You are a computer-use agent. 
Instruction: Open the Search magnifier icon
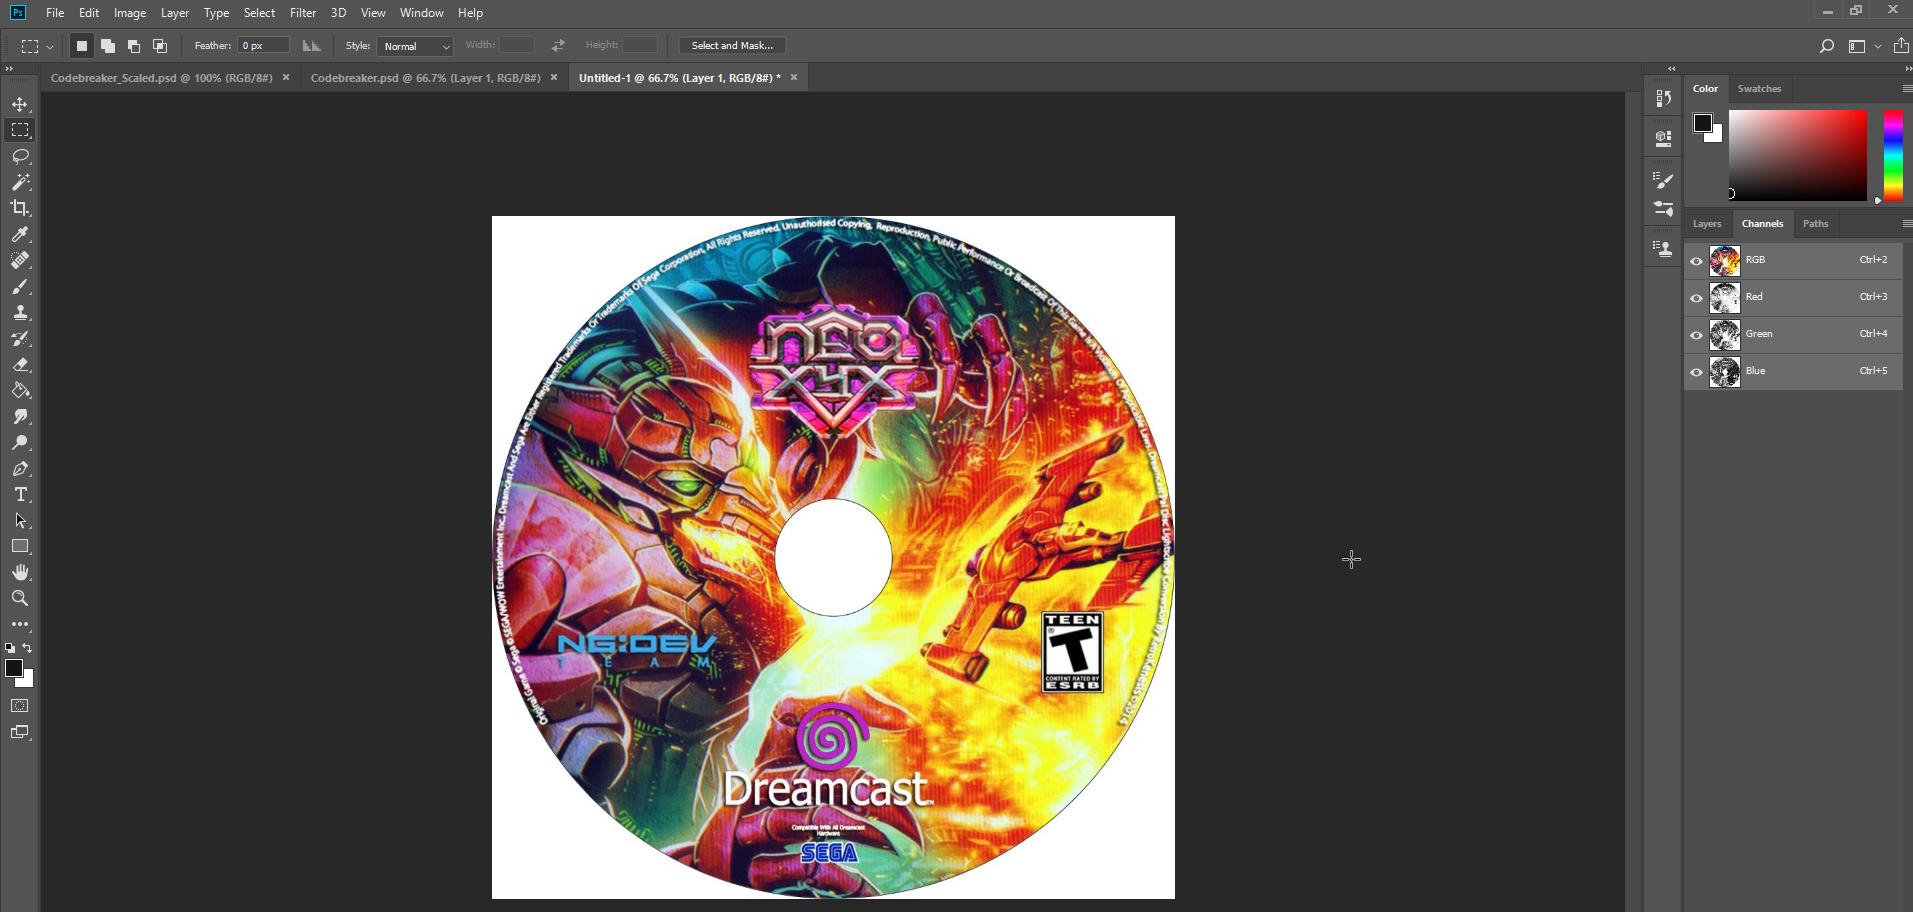click(x=1826, y=46)
